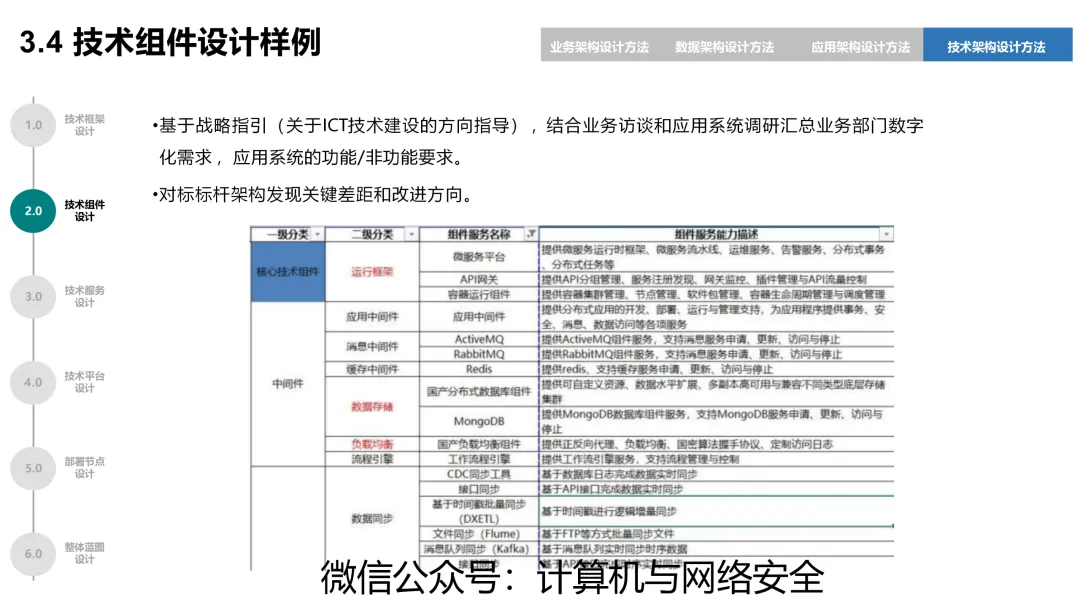Select the 技术服务设计 step label

point(85,296)
